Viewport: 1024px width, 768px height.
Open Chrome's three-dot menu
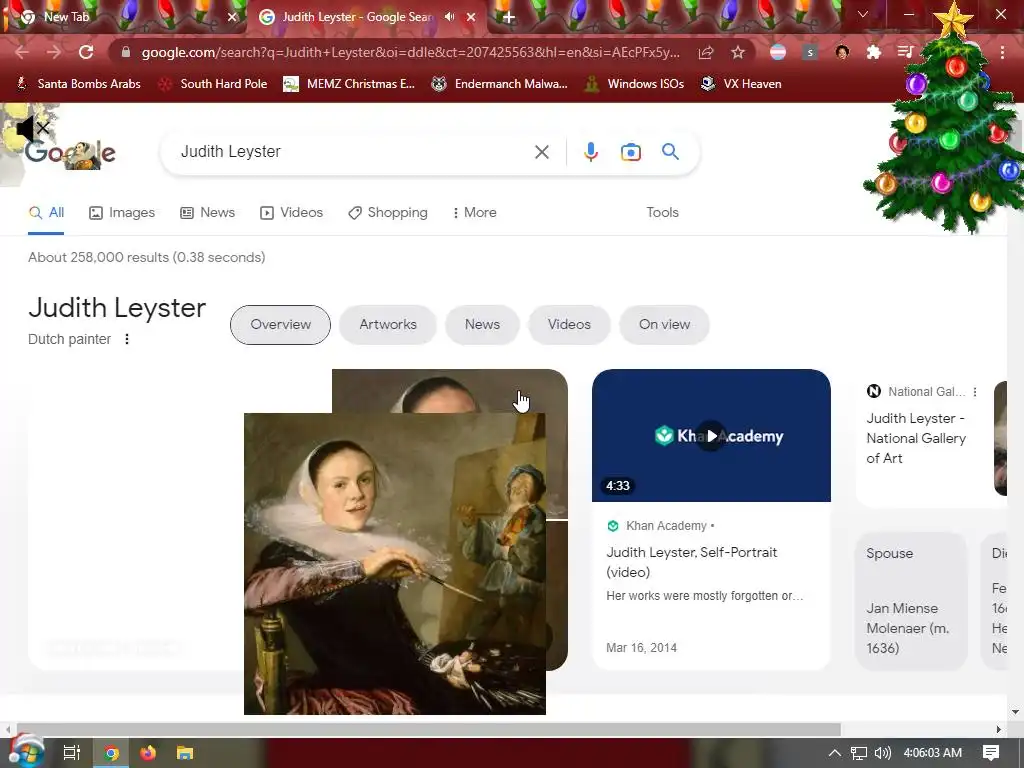pos(1002,52)
